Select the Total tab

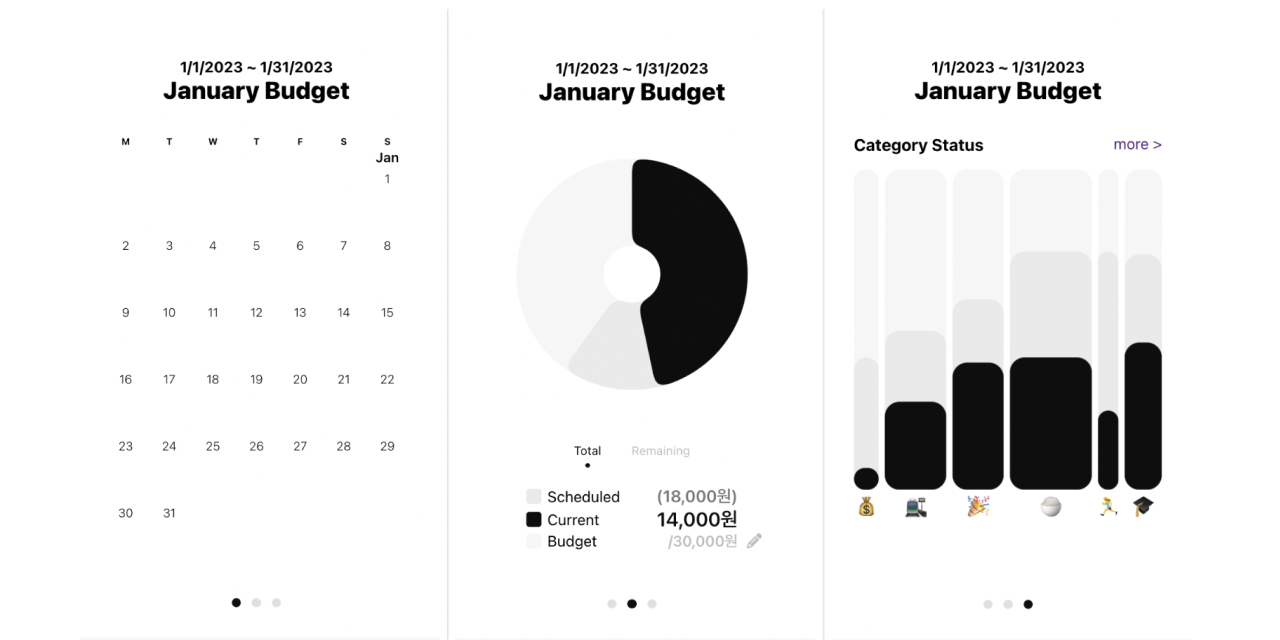(587, 450)
